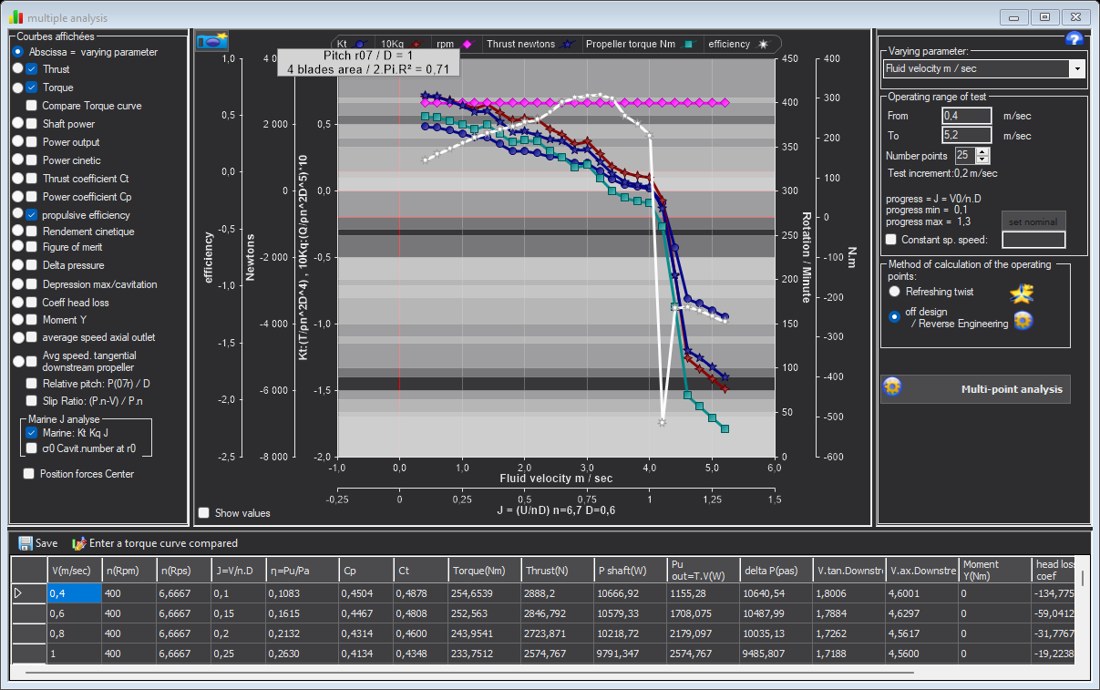This screenshot has width=1100, height=690.
Task: Click the multiple analysis window bar-chart icon
Action: tap(15, 18)
